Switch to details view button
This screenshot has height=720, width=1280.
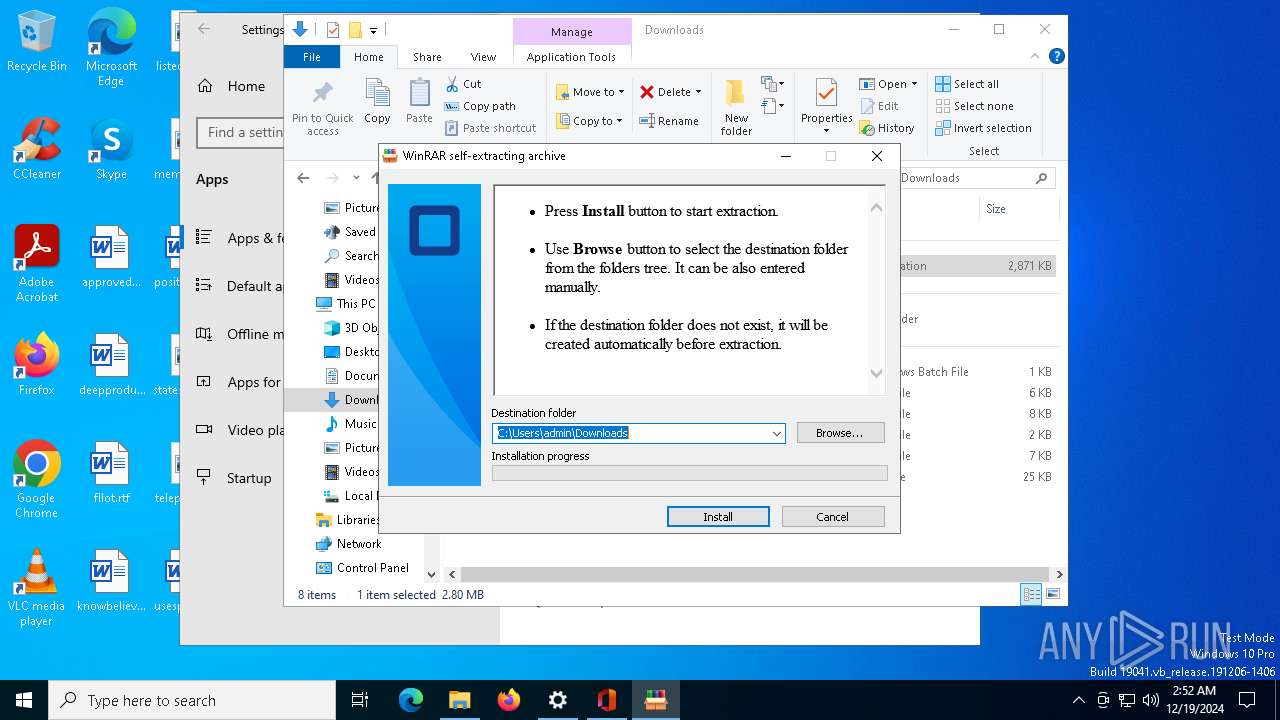(x=1031, y=595)
